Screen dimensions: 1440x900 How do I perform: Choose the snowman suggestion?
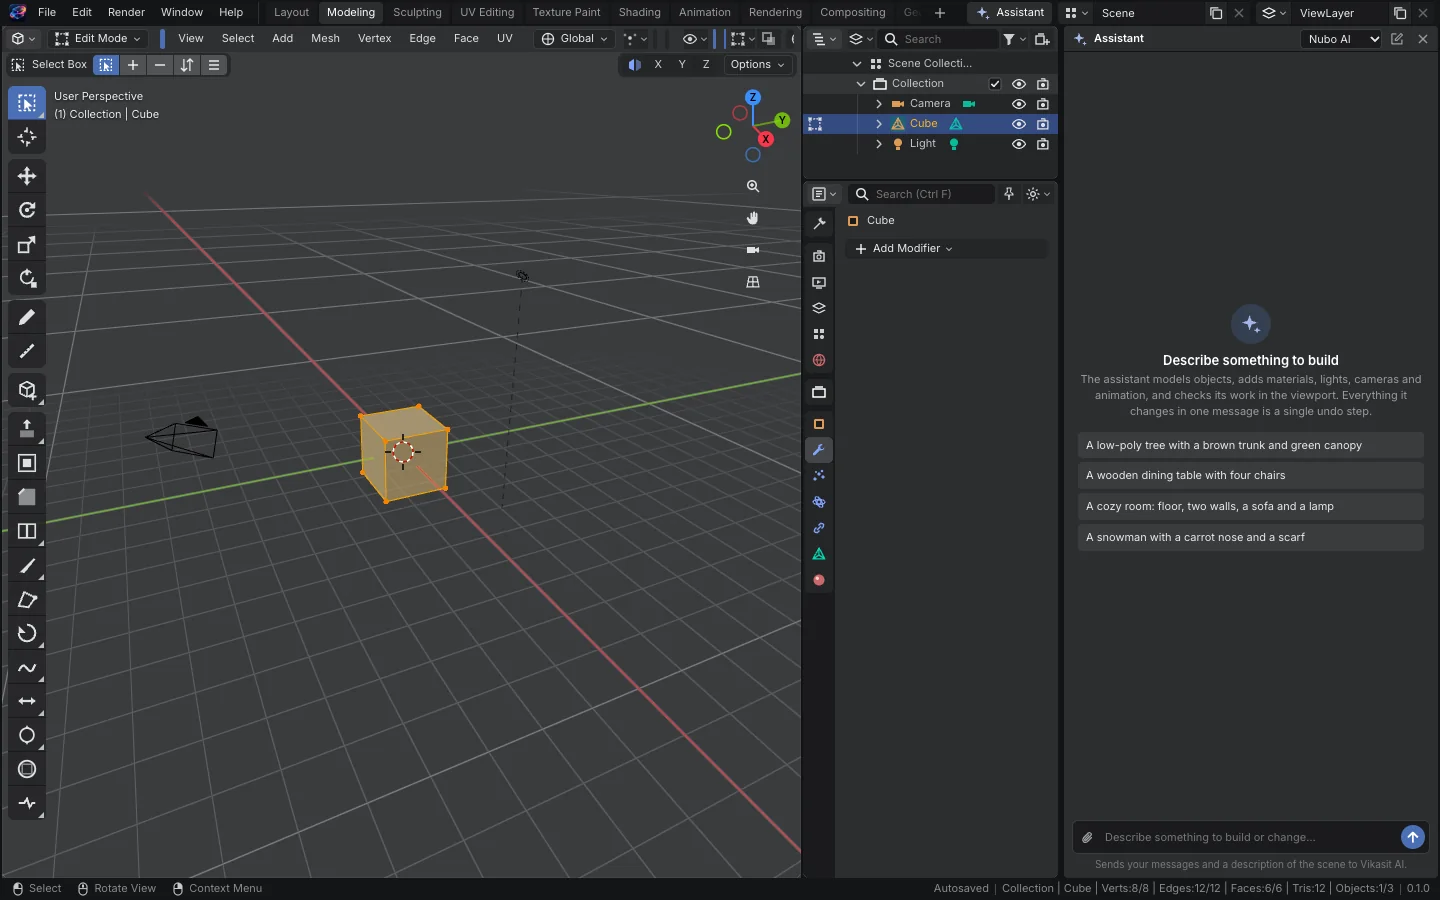point(1250,537)
